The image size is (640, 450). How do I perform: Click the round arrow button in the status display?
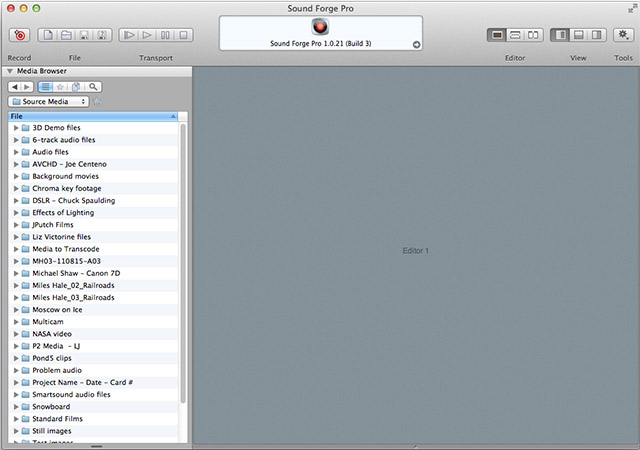pos(416,45)
